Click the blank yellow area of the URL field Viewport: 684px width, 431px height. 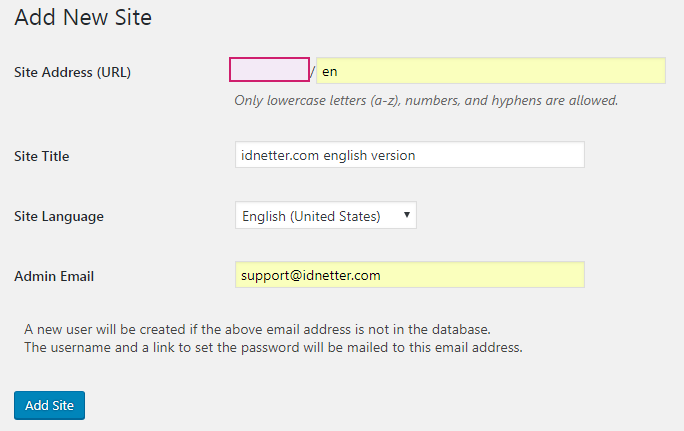[502, 71]
